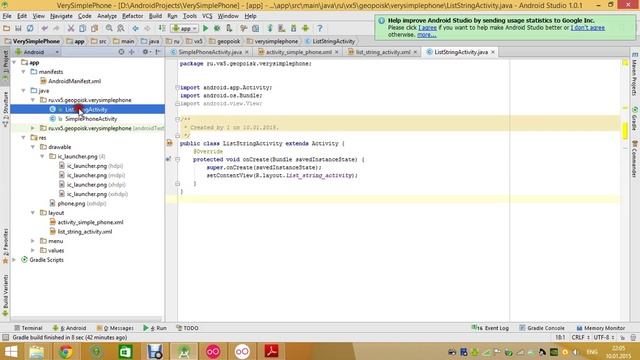Switch to list_string_activity.xml tab

pos(382,52)
